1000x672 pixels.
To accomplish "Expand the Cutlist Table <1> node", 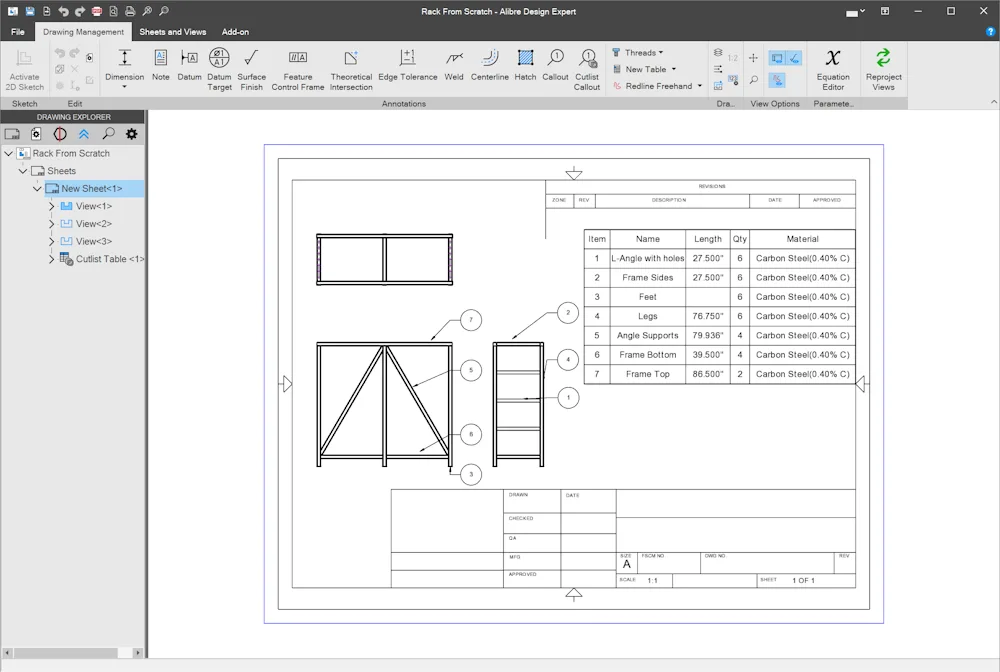I will point(52,259).
